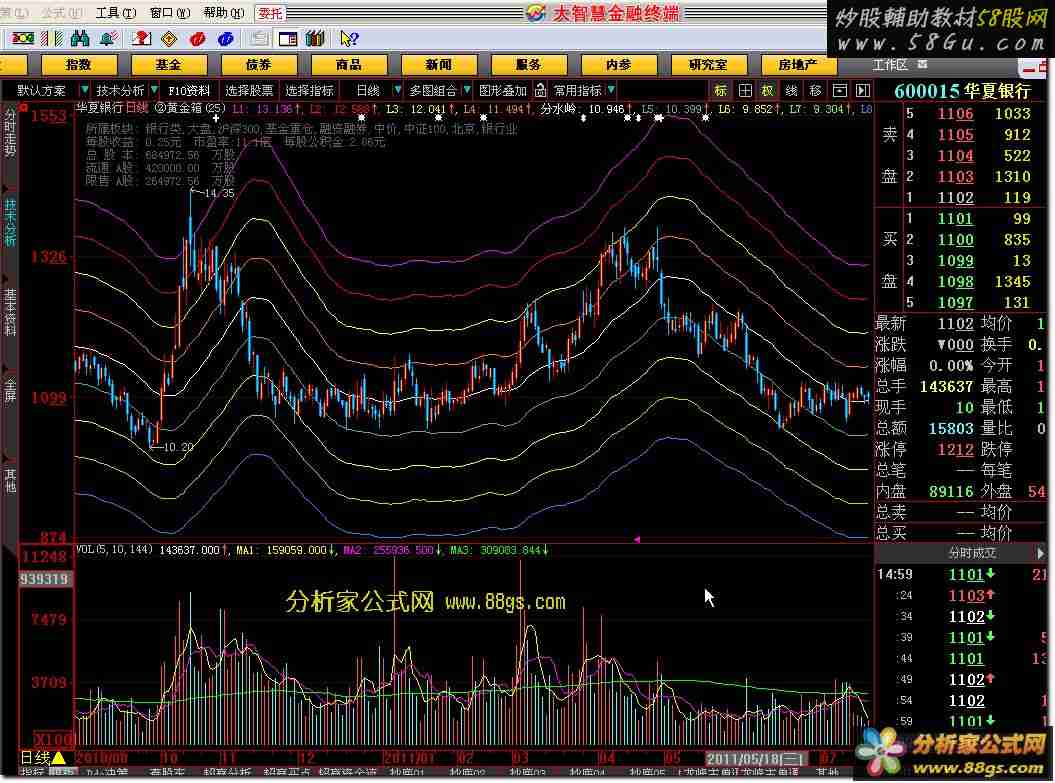Select the 基金 yellow tab
1055x783 pixels.
click(x=169, y=65)
